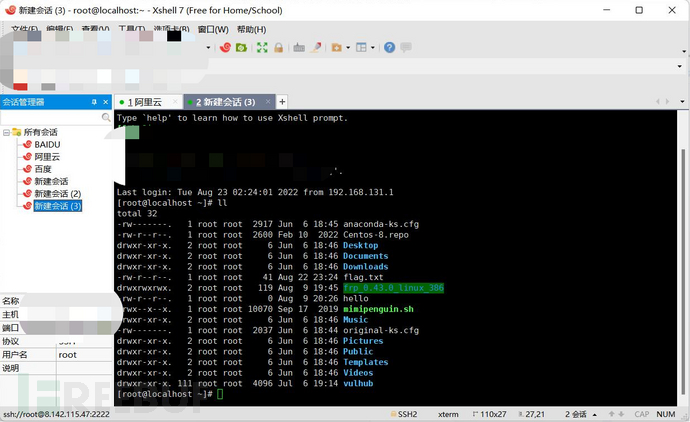Click the 说明 property label

pos(11,368)
